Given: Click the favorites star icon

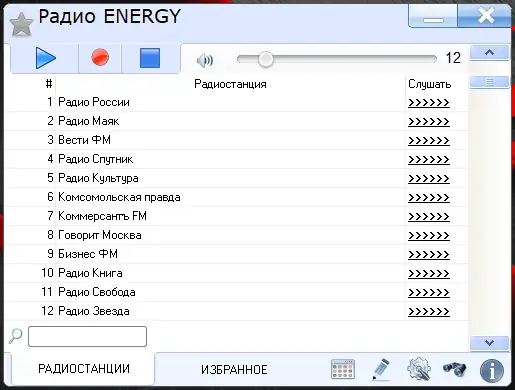Looking at the screenshot, I should 21,25.
